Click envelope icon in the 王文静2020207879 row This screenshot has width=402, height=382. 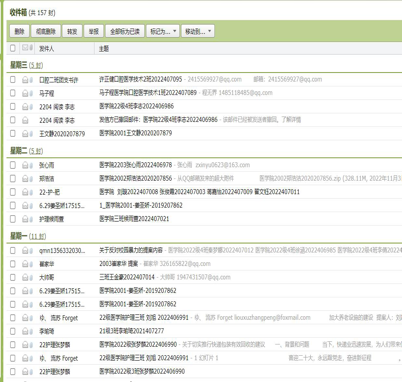25,134
